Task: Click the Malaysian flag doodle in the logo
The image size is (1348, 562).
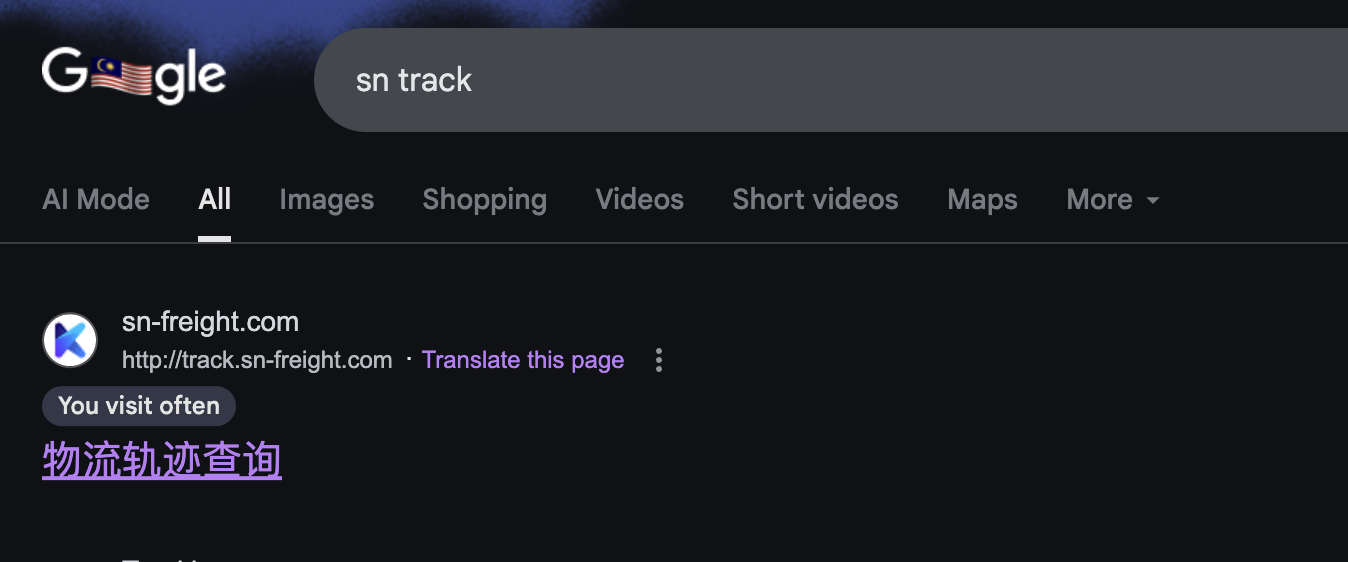Action: pyautogui.click(x=123, y=76)
